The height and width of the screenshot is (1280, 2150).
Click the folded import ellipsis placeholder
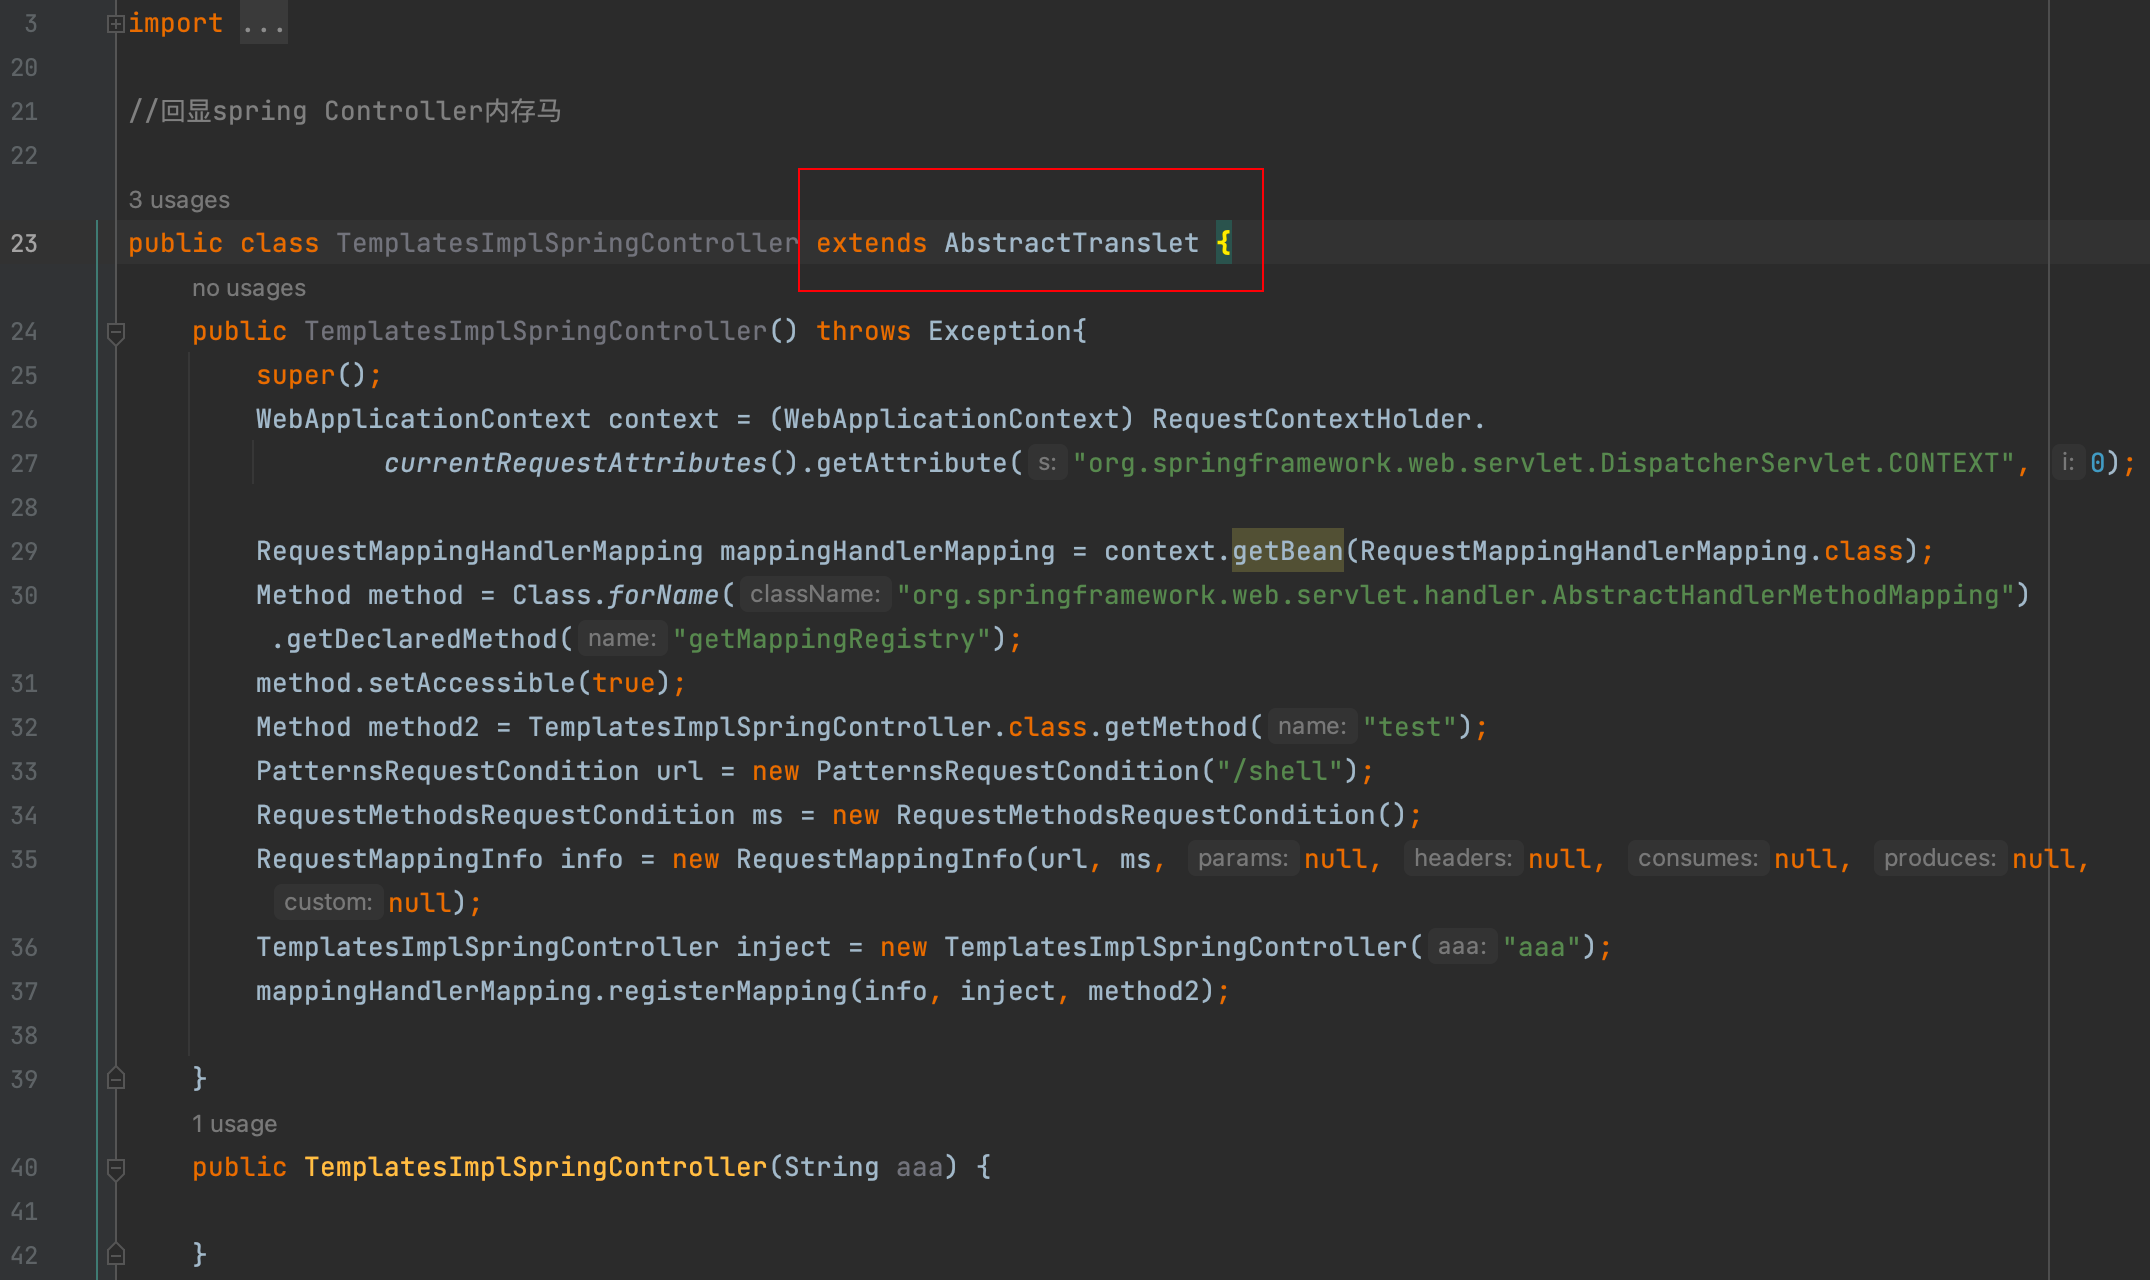263,23
